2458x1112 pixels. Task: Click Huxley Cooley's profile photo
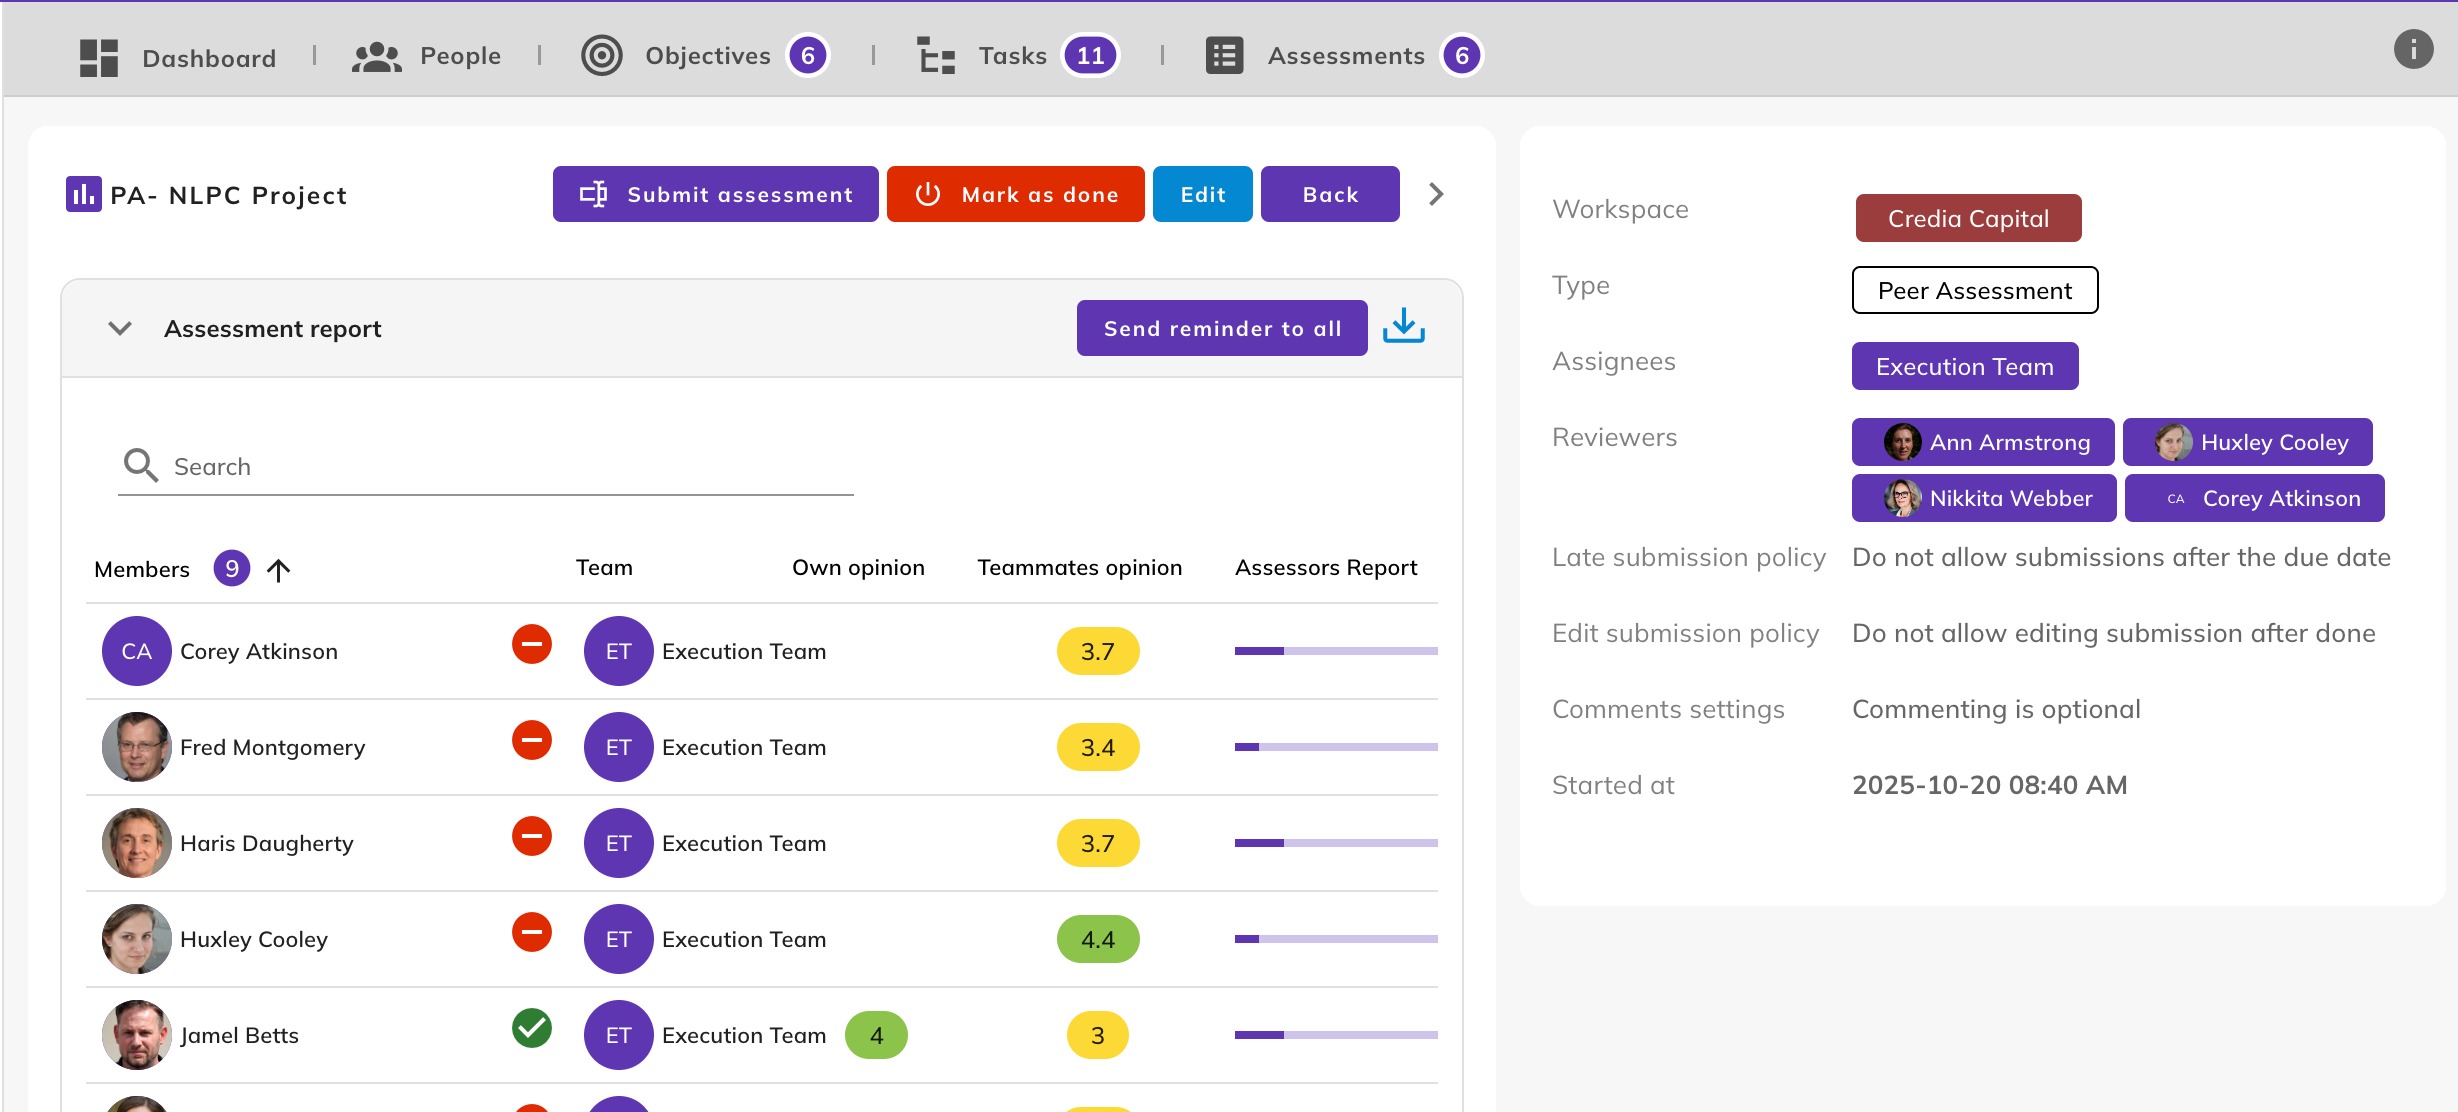pos(136,939)
